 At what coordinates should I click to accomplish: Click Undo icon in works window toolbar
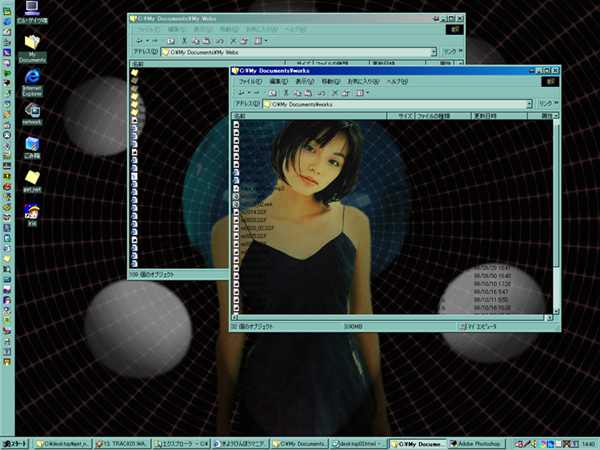pyautogui.click(x=321, y=93)
